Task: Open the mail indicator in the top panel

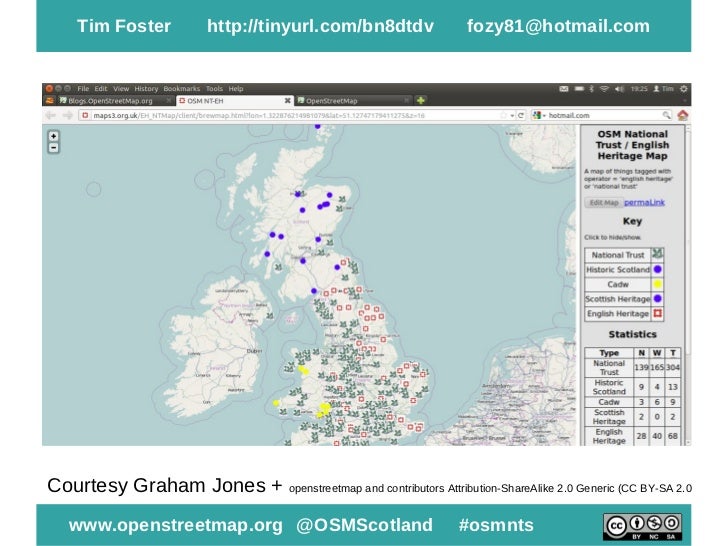Action: pos(564,89)
